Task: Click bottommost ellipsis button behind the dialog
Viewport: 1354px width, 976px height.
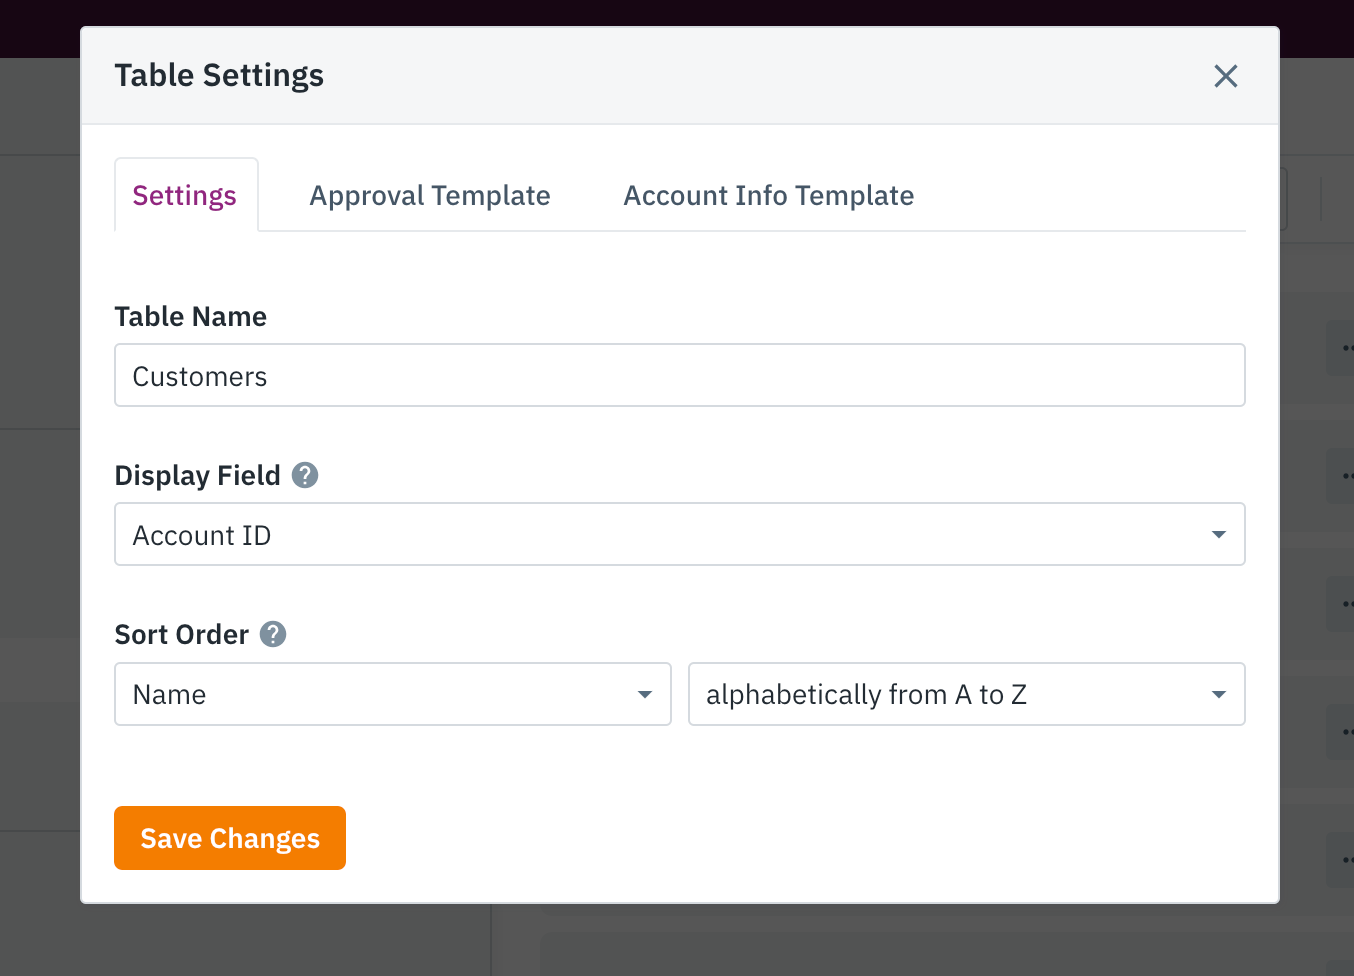Action: (x=1343, y=859)
